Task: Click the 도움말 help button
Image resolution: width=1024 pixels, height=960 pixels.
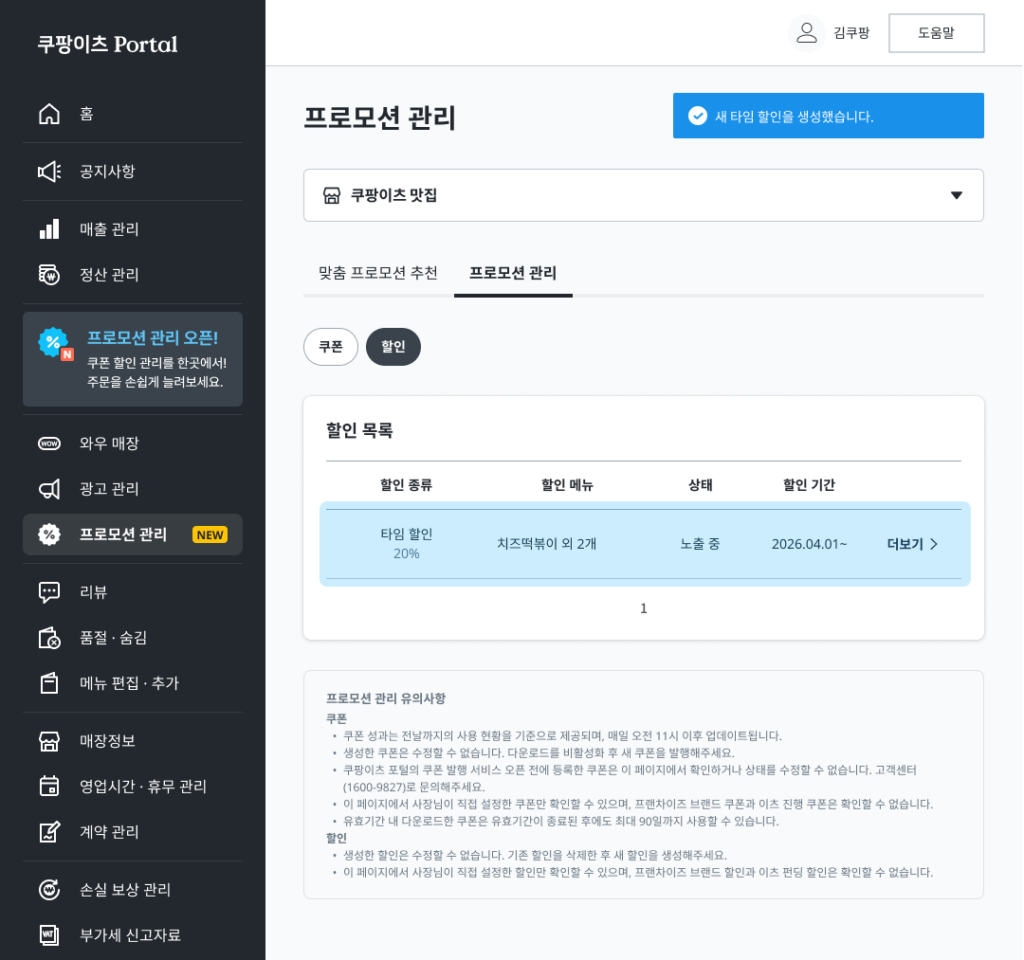Action: [x=936, y=33]
